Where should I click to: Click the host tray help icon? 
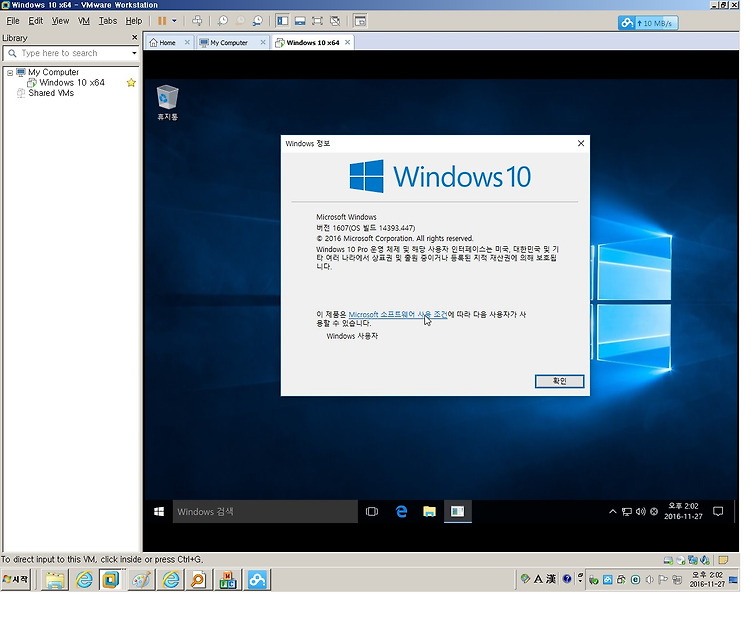point(567,579)
